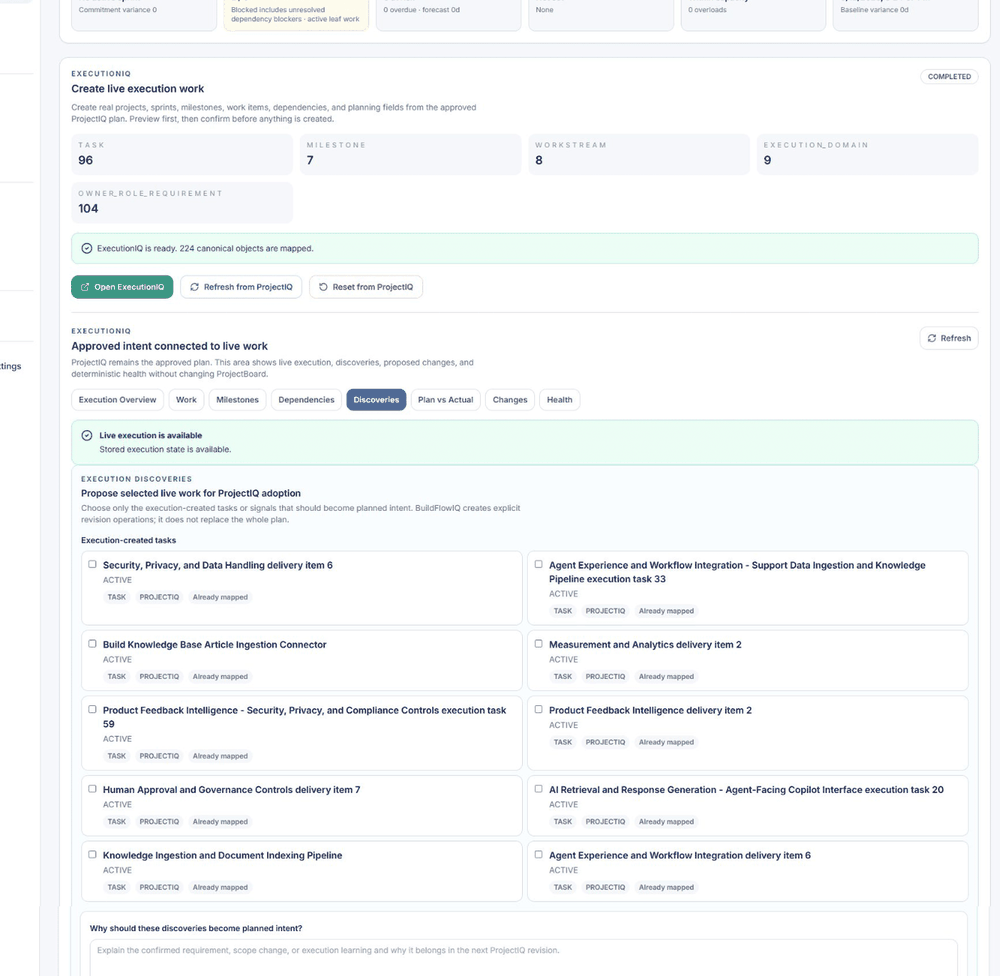Switch to the Dependencies tab
Viewport: 1000px width, 976px height.
tap(306, 400)
